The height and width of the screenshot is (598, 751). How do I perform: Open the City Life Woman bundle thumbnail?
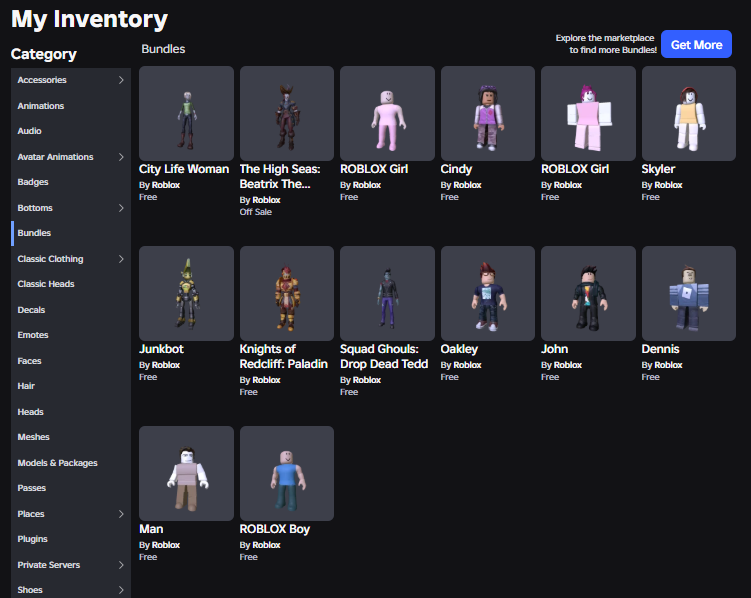[x=186, y=113]
